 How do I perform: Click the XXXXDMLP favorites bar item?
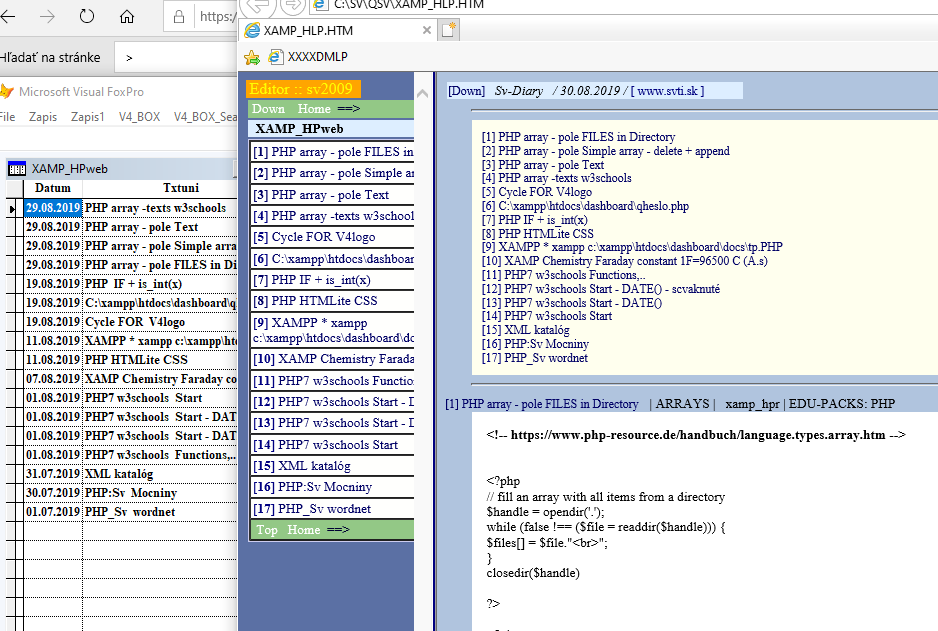[310, 57]
